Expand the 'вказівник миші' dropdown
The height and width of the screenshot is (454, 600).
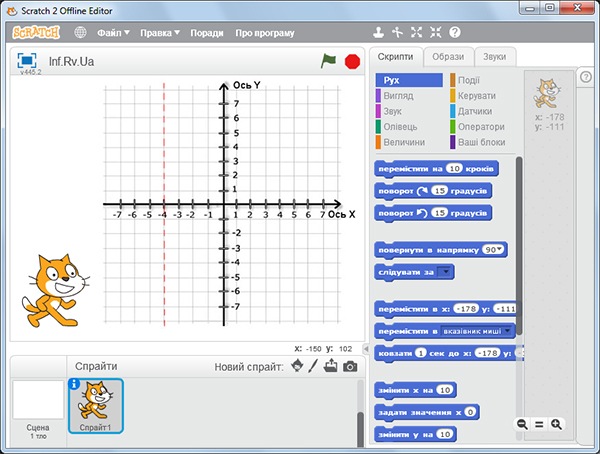click(x=509, y=330)
